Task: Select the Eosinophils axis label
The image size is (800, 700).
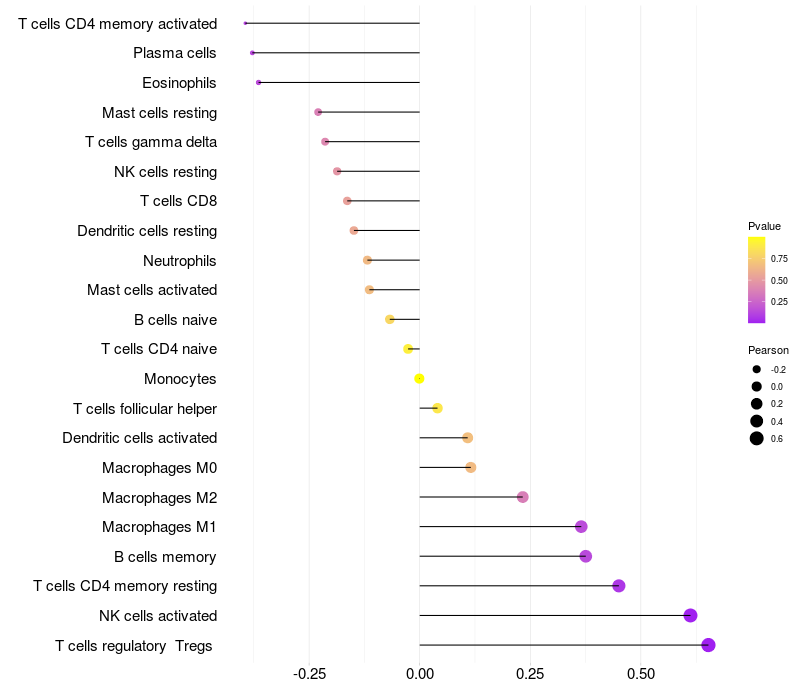Action: click(x=180, y=82)
